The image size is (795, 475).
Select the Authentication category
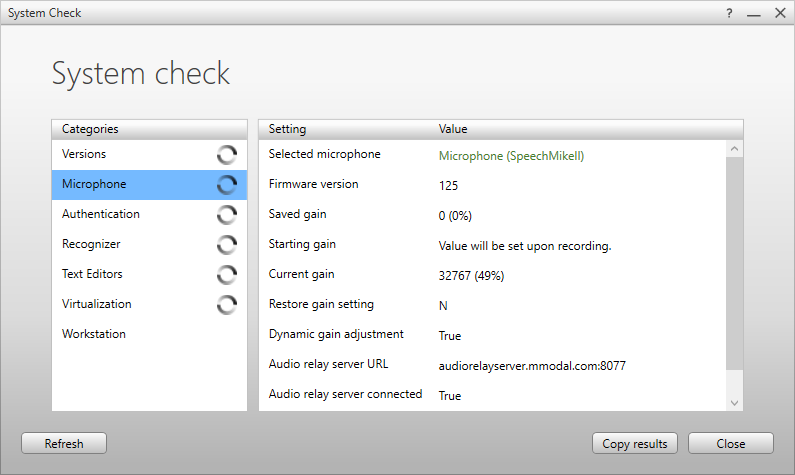(100, 214)
